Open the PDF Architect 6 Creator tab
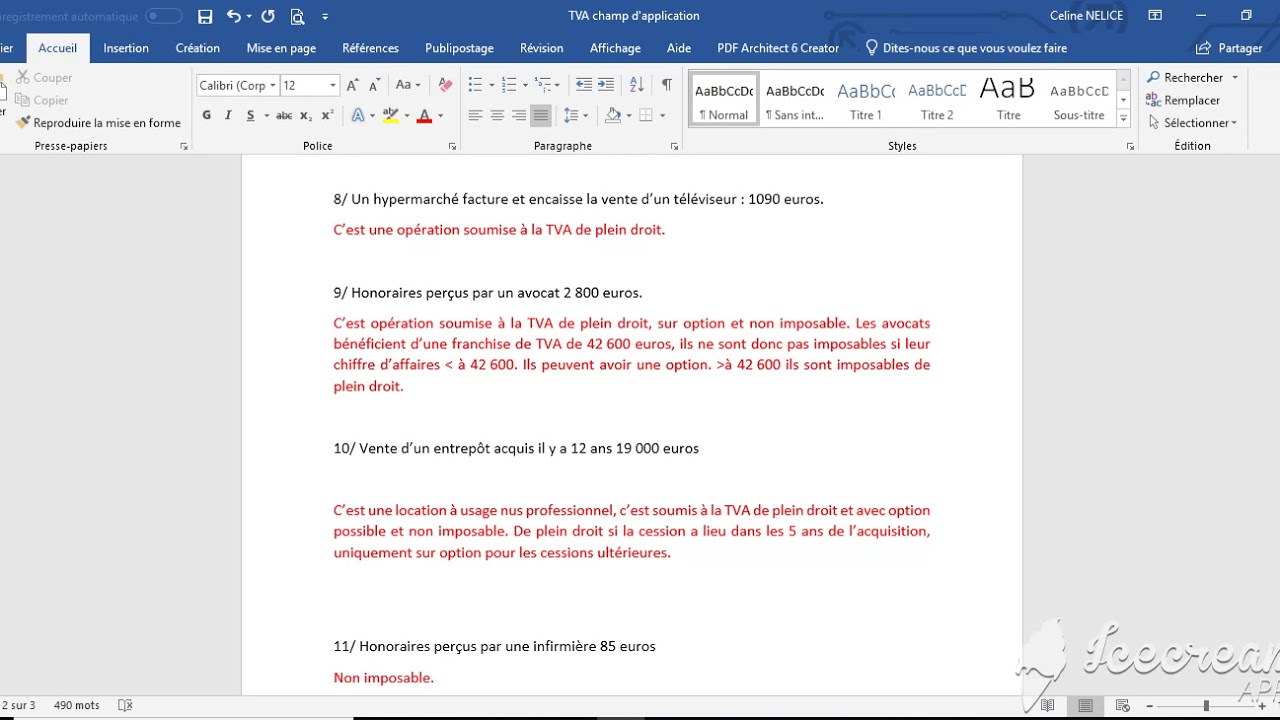Viewport: 1280px width, 720px height. coord(778,48)
